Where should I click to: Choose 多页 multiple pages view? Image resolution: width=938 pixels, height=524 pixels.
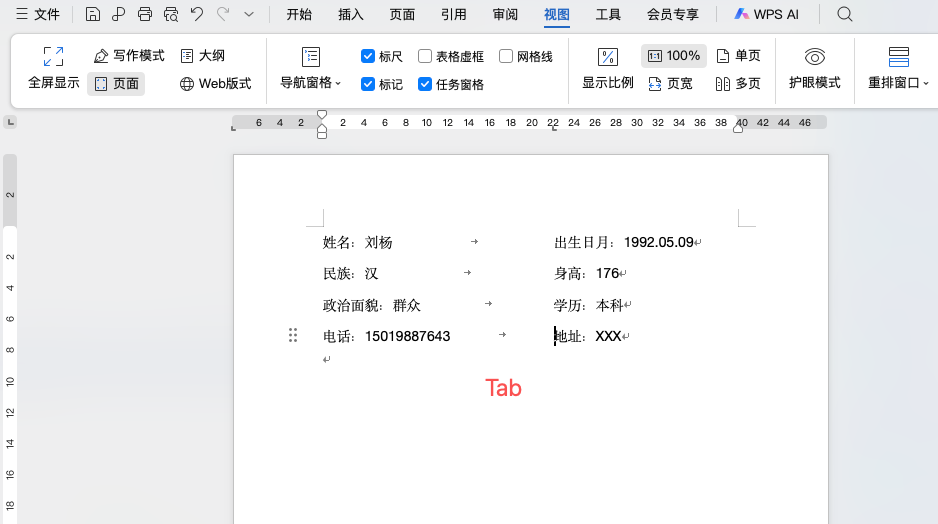[738, 84]
